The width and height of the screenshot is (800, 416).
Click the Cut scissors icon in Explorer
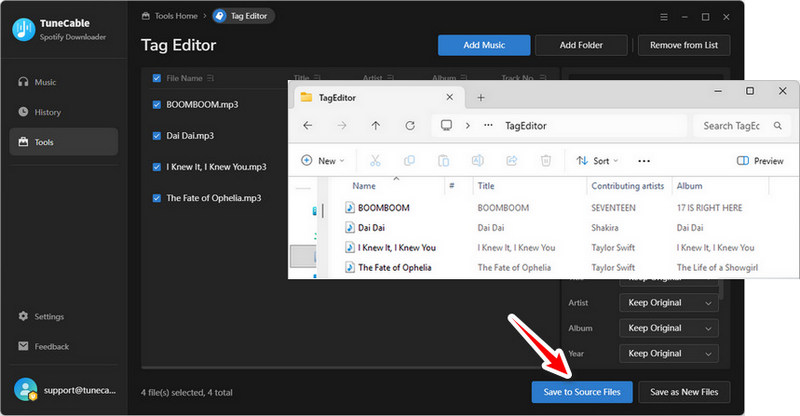pos(375,161)
